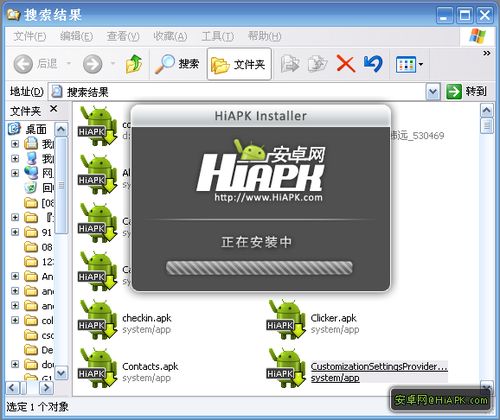Click the Copy To folder icon
The height and width of the screenshot is (420, 500).
[317, 64]
